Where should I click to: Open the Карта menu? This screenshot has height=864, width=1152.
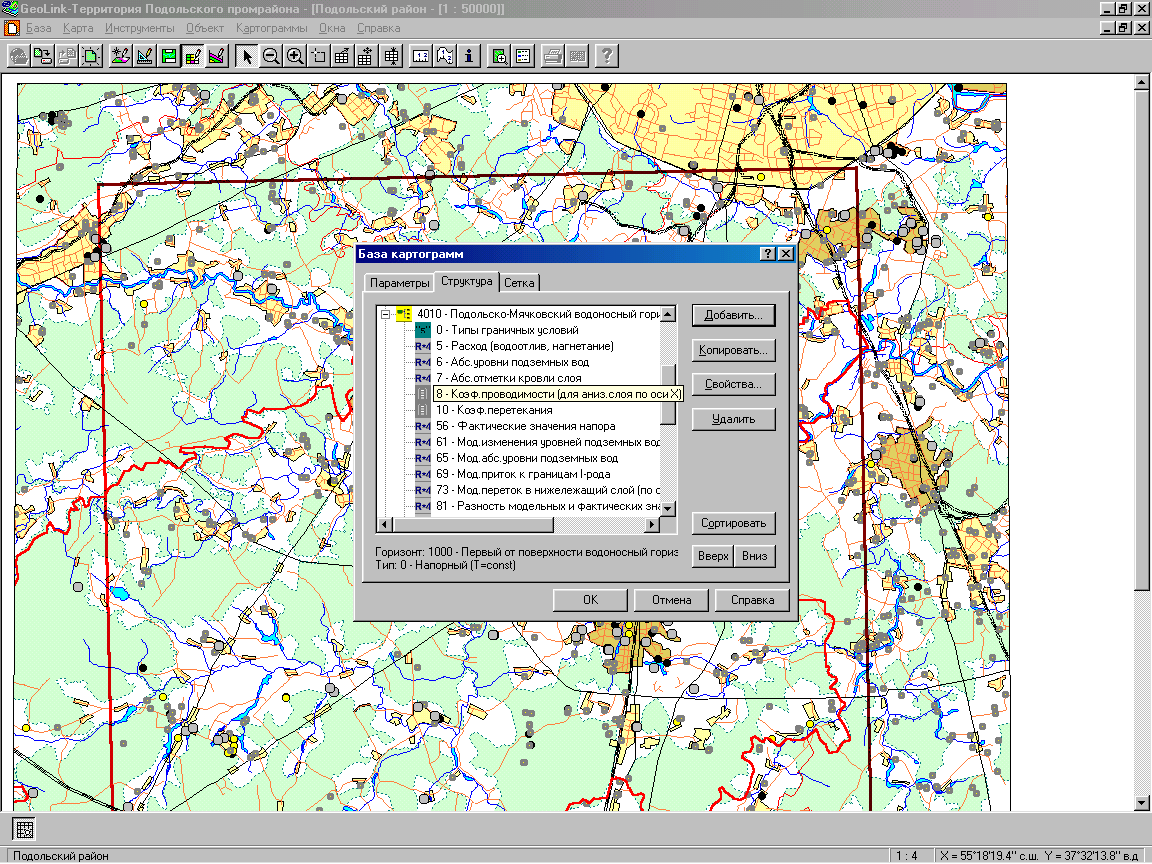click(78, 28)
